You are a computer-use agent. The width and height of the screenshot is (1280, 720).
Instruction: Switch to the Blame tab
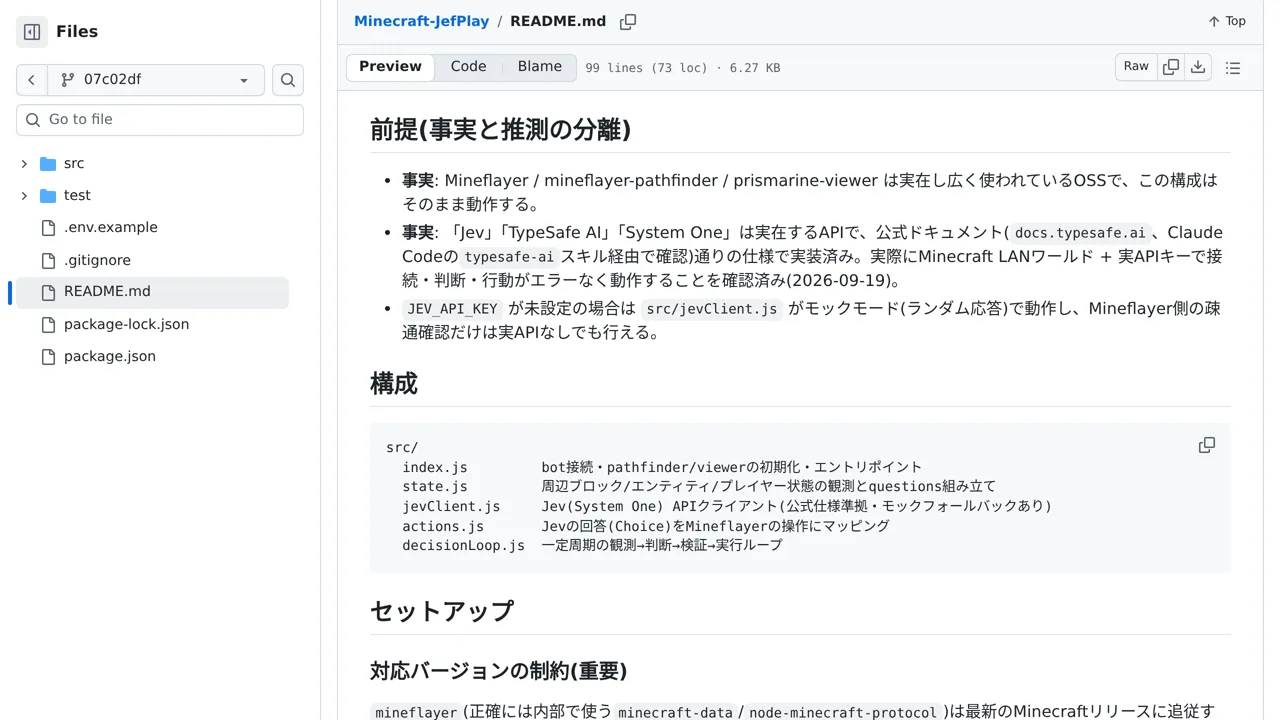[x=540, y=67]
